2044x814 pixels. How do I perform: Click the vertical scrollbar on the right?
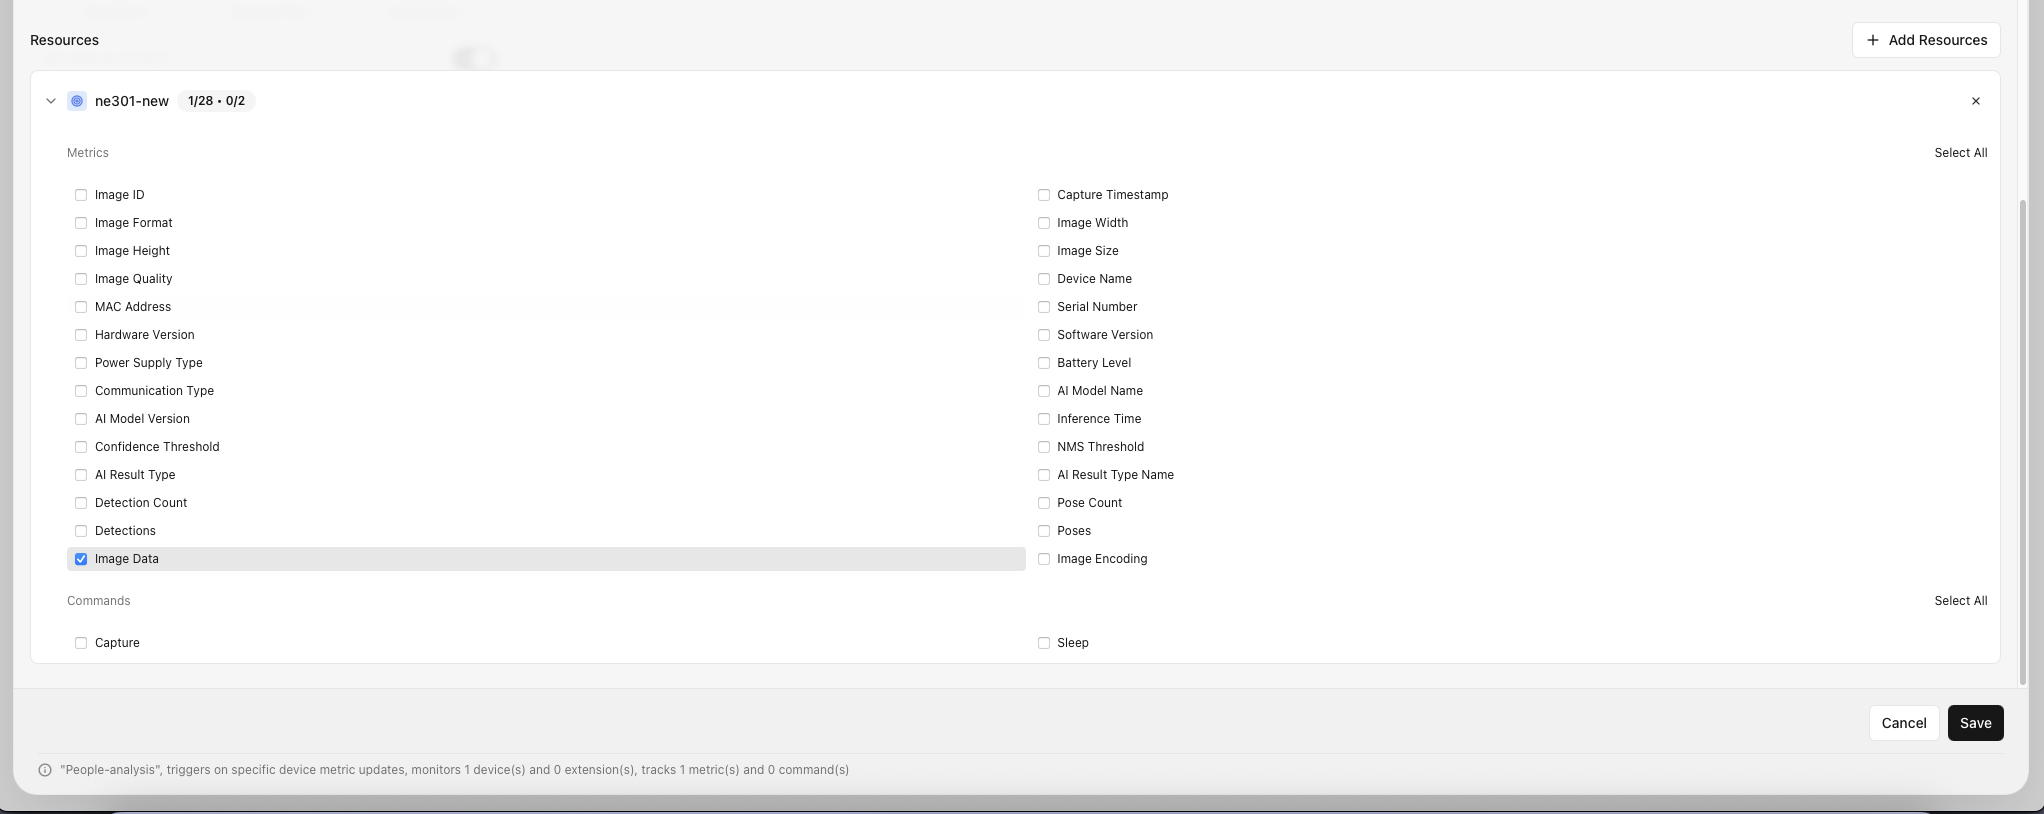coord(2023,440)
